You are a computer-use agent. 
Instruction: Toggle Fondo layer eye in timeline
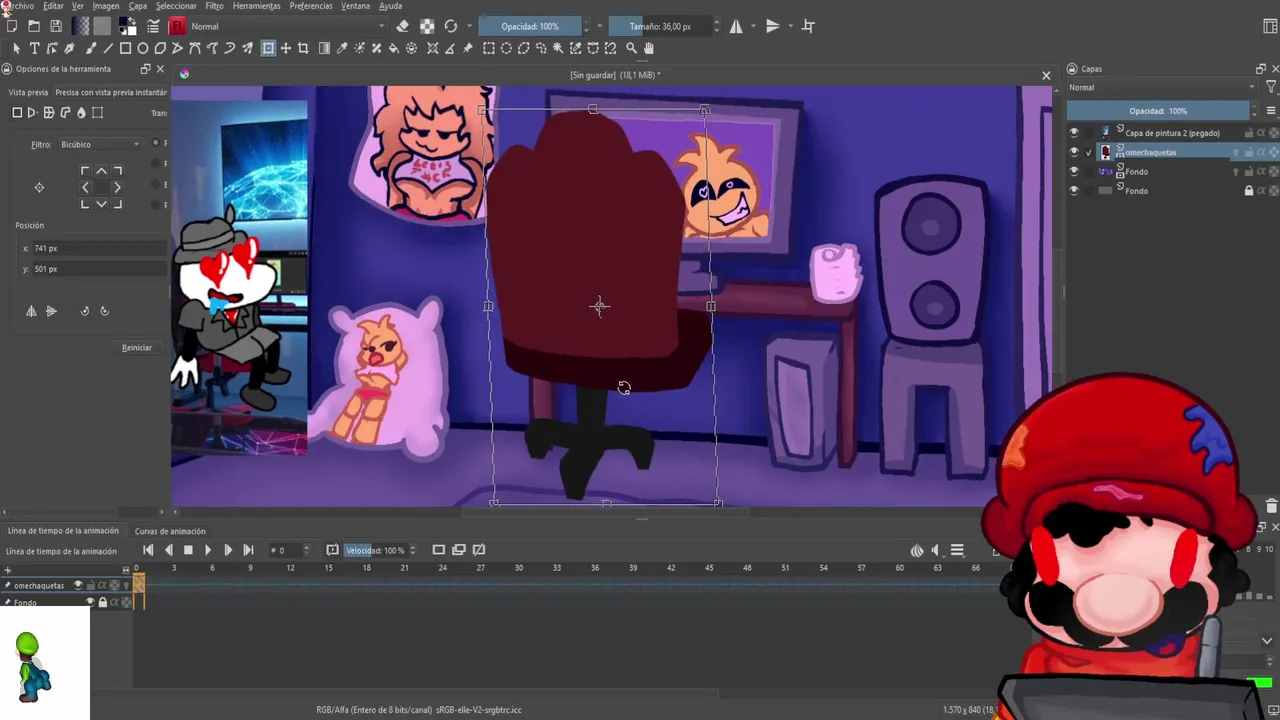[90, 602]
